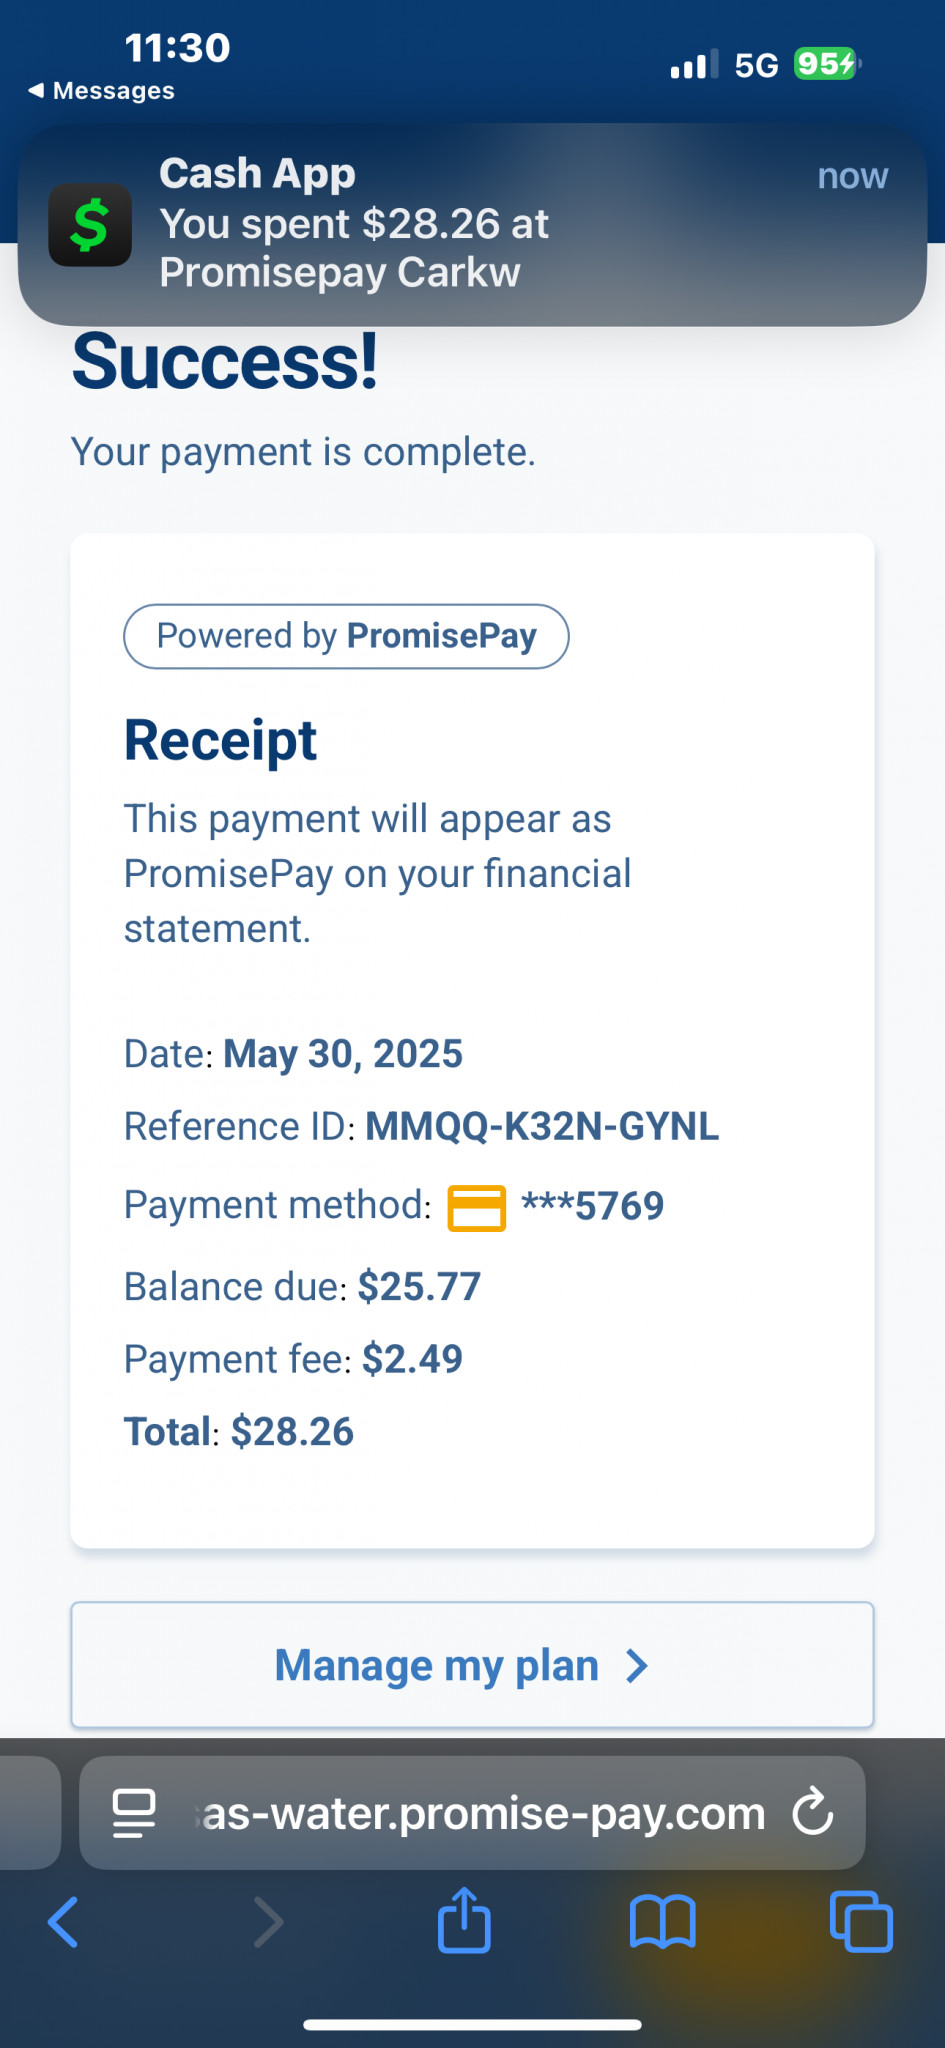Return to Messages via back link

coord(101,91)
